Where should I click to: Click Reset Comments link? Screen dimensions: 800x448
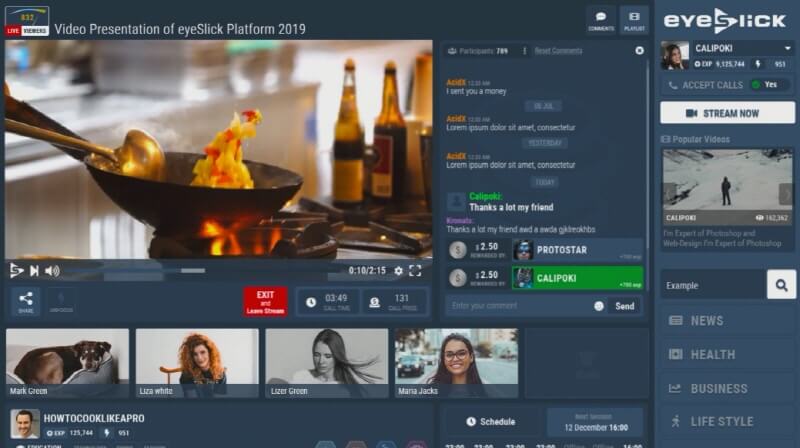558,51
